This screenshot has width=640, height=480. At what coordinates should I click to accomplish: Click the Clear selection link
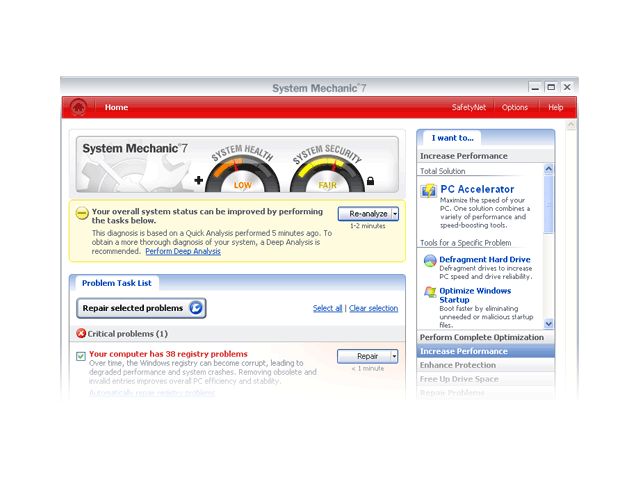(373, 308)
